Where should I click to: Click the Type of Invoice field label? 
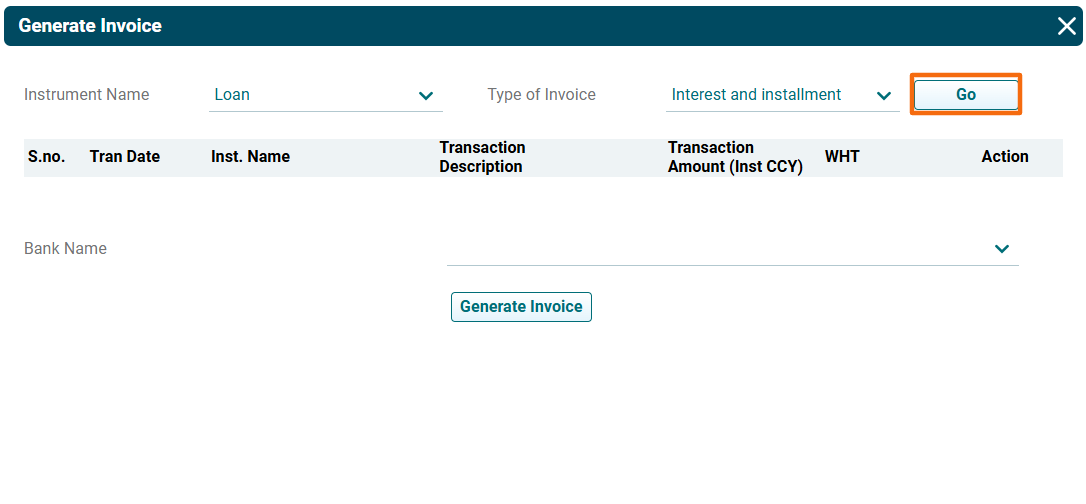pyautogui.click(x=541, y=95)
